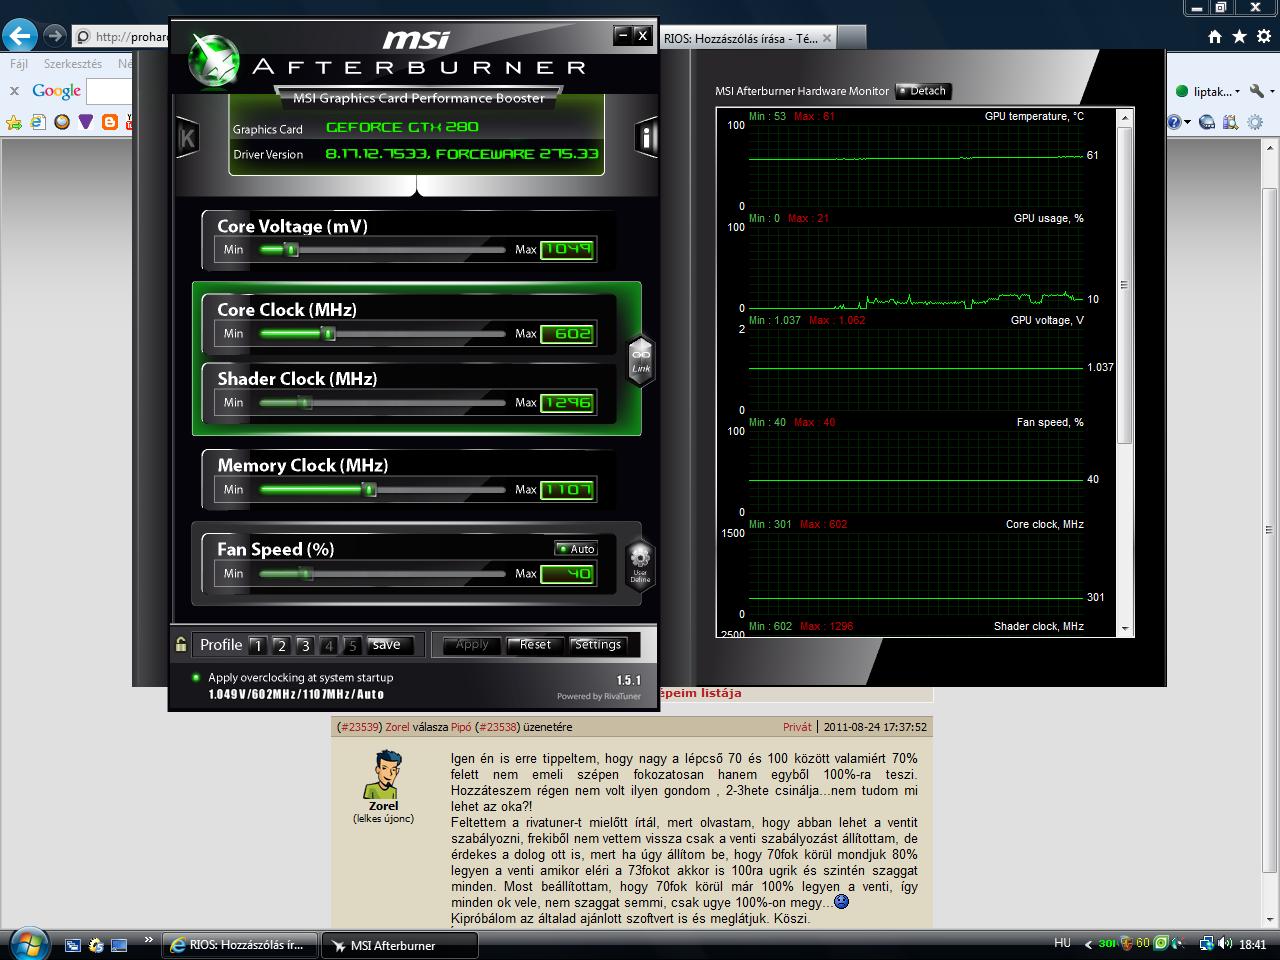Image resolution: width=1280 pixels, height=960 pixels.
Task: Open the Fájl menu in browser
Action: point(18,64)
